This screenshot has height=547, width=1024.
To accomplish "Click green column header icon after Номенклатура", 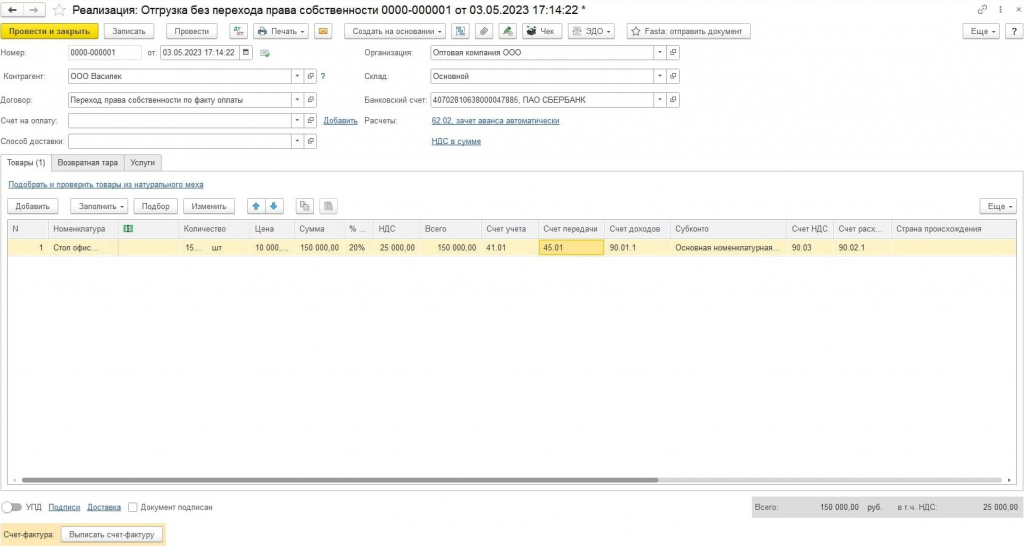I will [128, 229].
